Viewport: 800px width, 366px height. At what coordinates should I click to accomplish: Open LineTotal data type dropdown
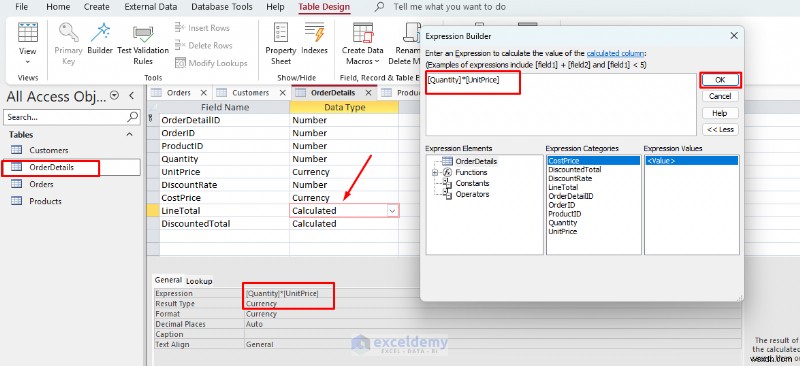392,211
